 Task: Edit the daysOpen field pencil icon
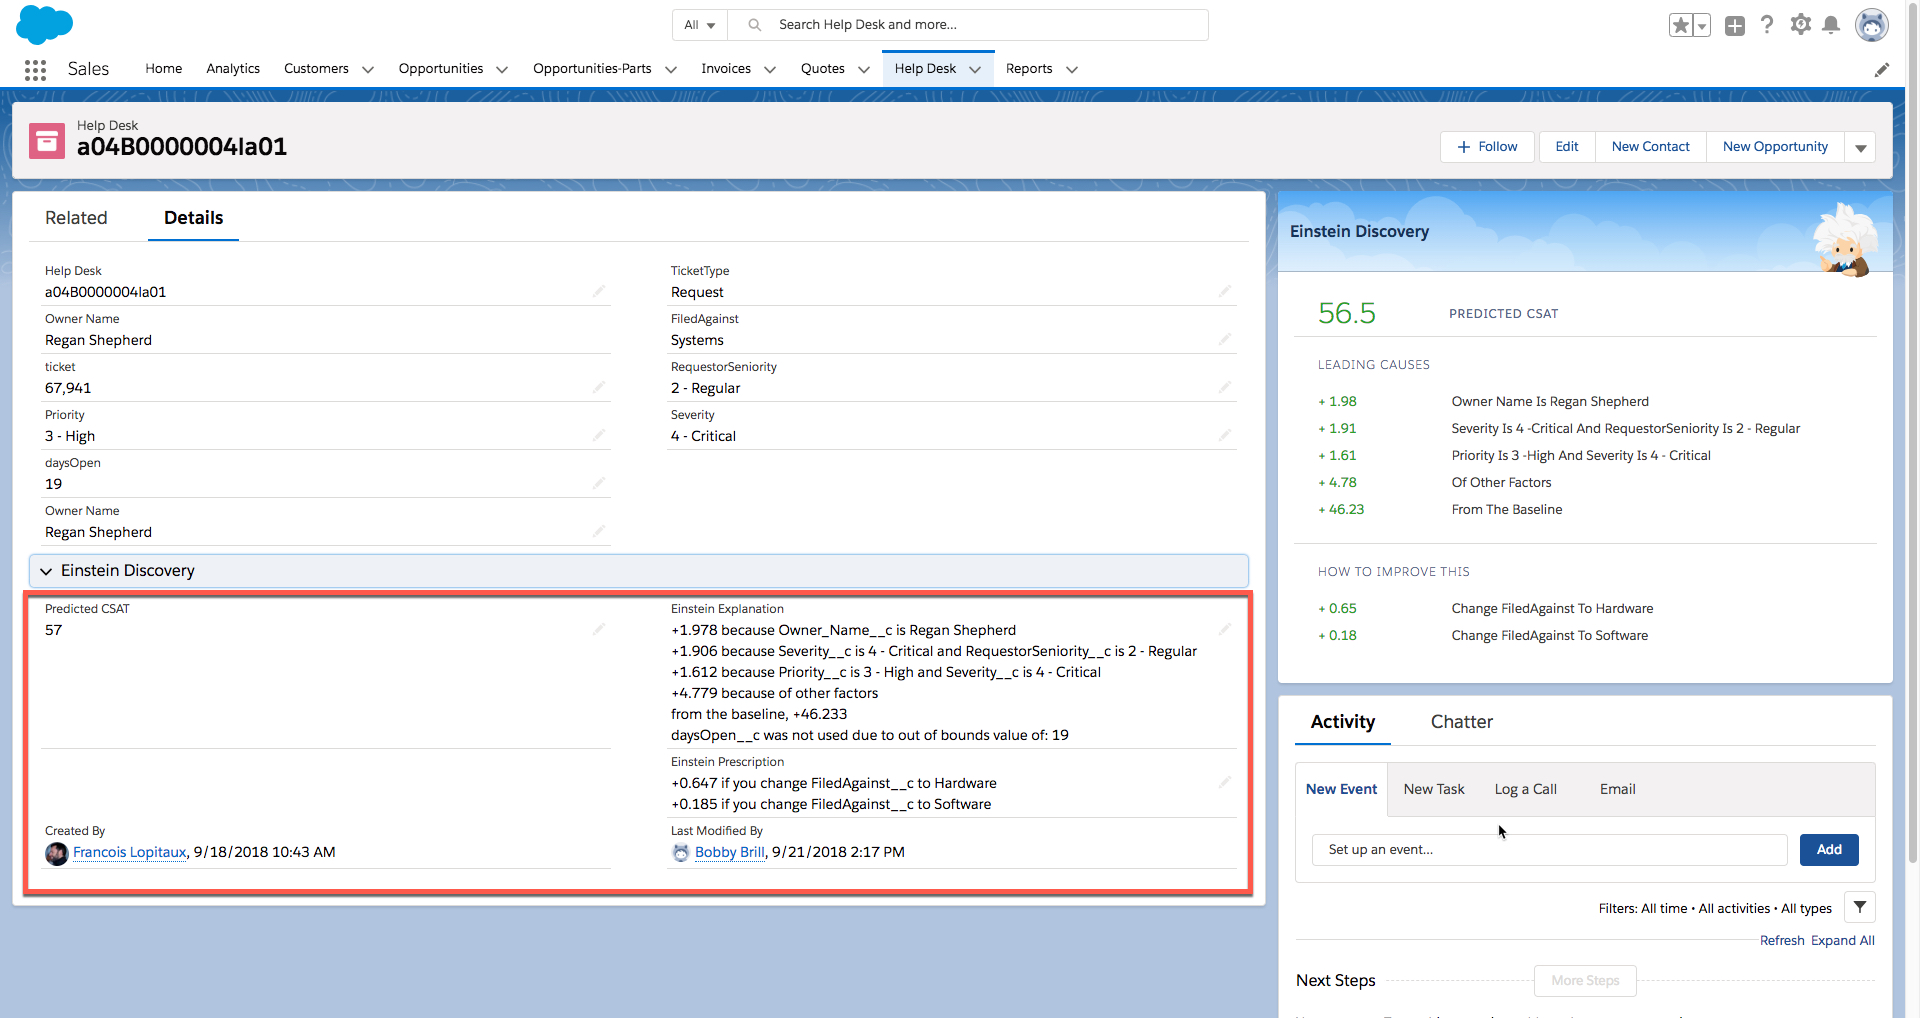point(599,483)
